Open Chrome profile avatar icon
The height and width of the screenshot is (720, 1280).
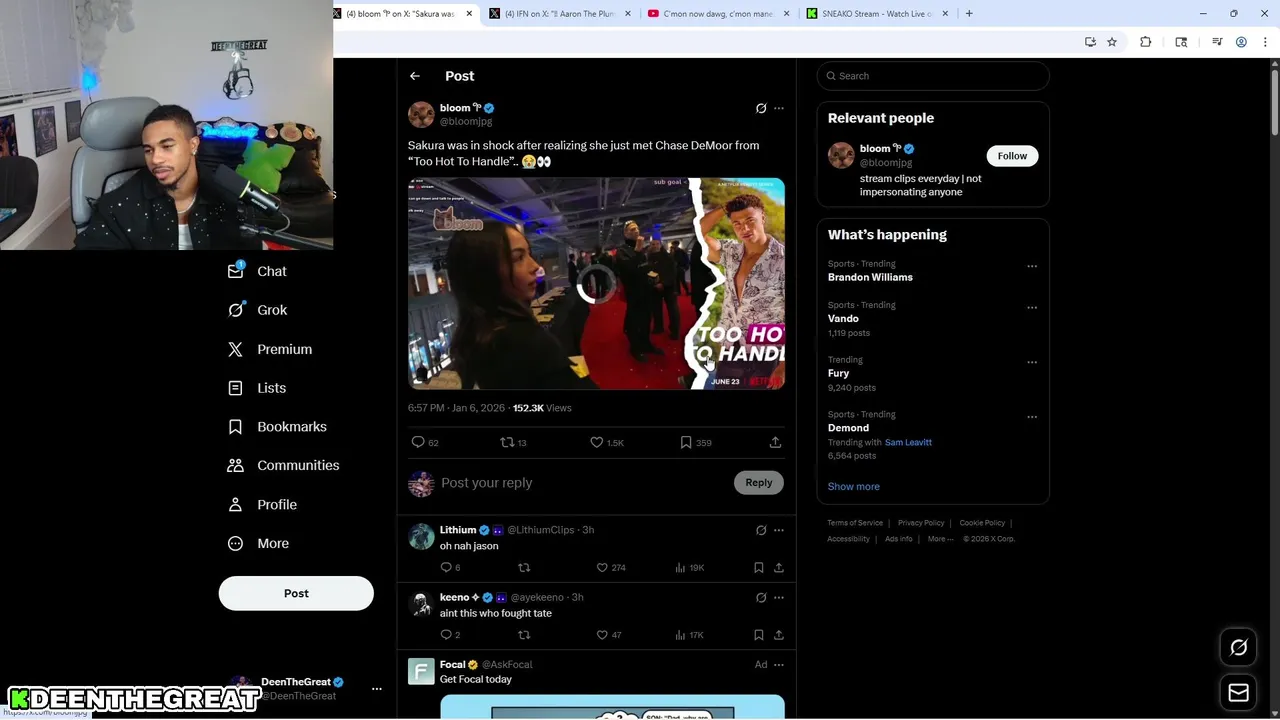(1241, 42)
